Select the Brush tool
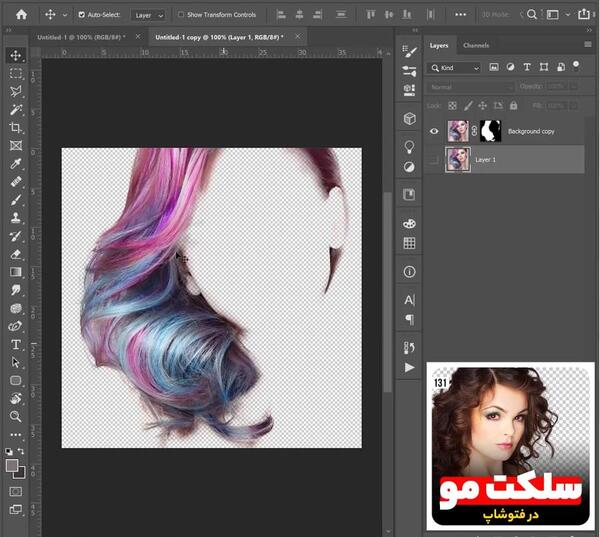This screenshot has height=537, width=600. (x=16, y=200)
